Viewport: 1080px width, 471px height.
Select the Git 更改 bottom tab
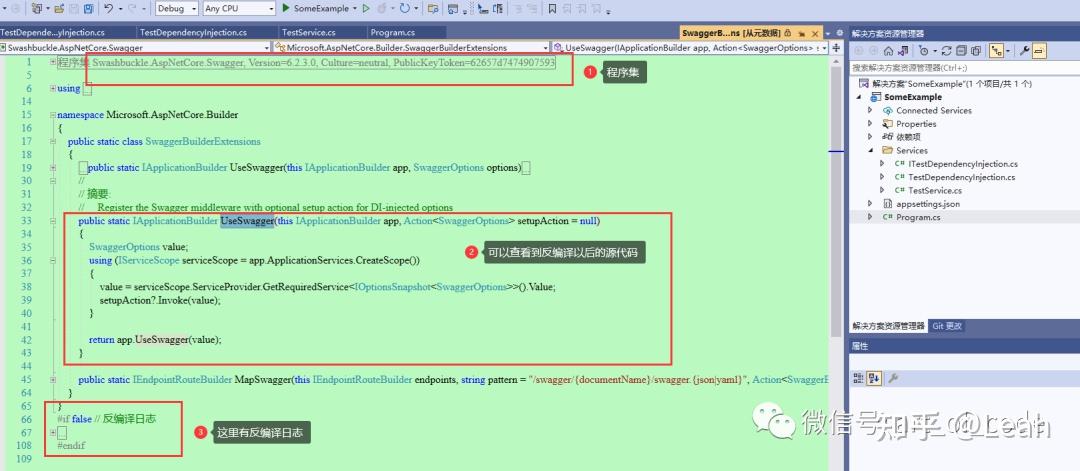pyautogui.click(x=946, y=326)
